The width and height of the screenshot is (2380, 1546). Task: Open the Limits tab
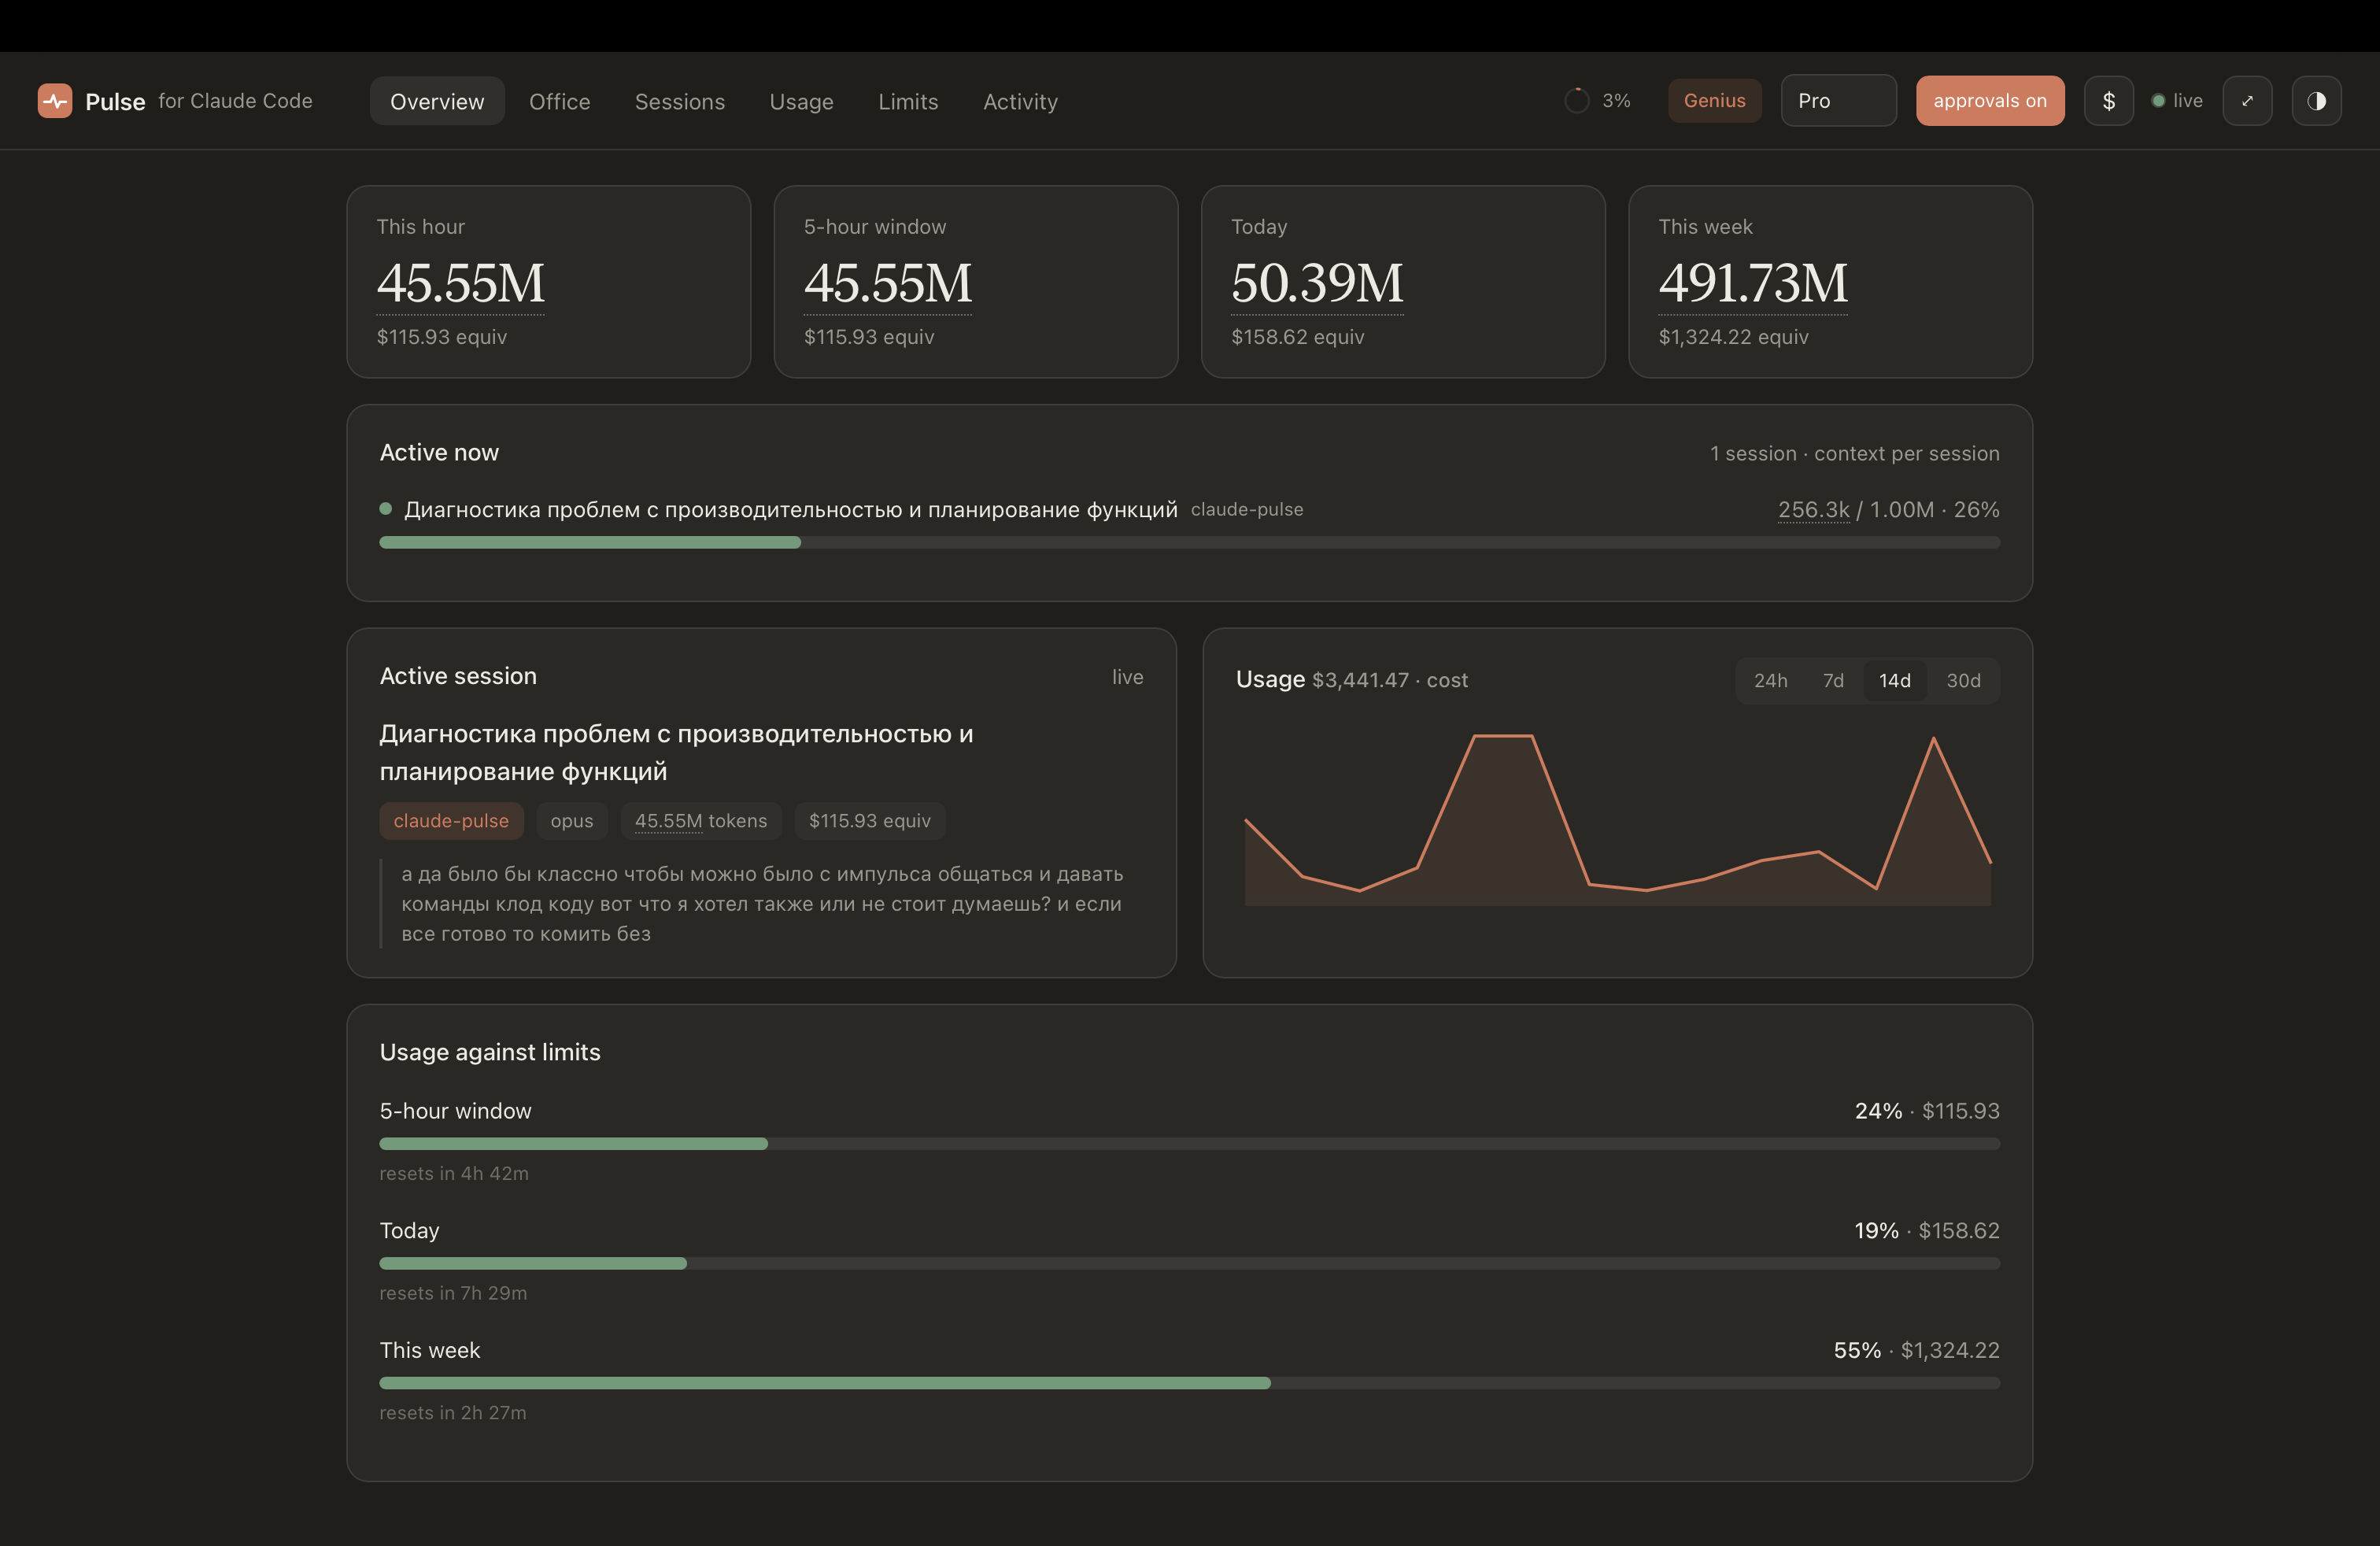click(x=908, y=101)
